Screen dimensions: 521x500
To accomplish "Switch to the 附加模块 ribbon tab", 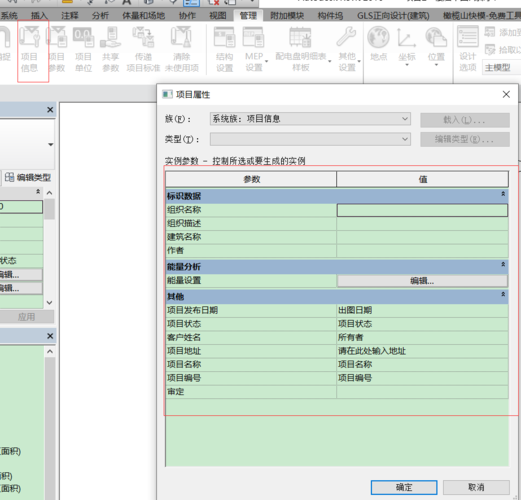I will tap(287, 16).
